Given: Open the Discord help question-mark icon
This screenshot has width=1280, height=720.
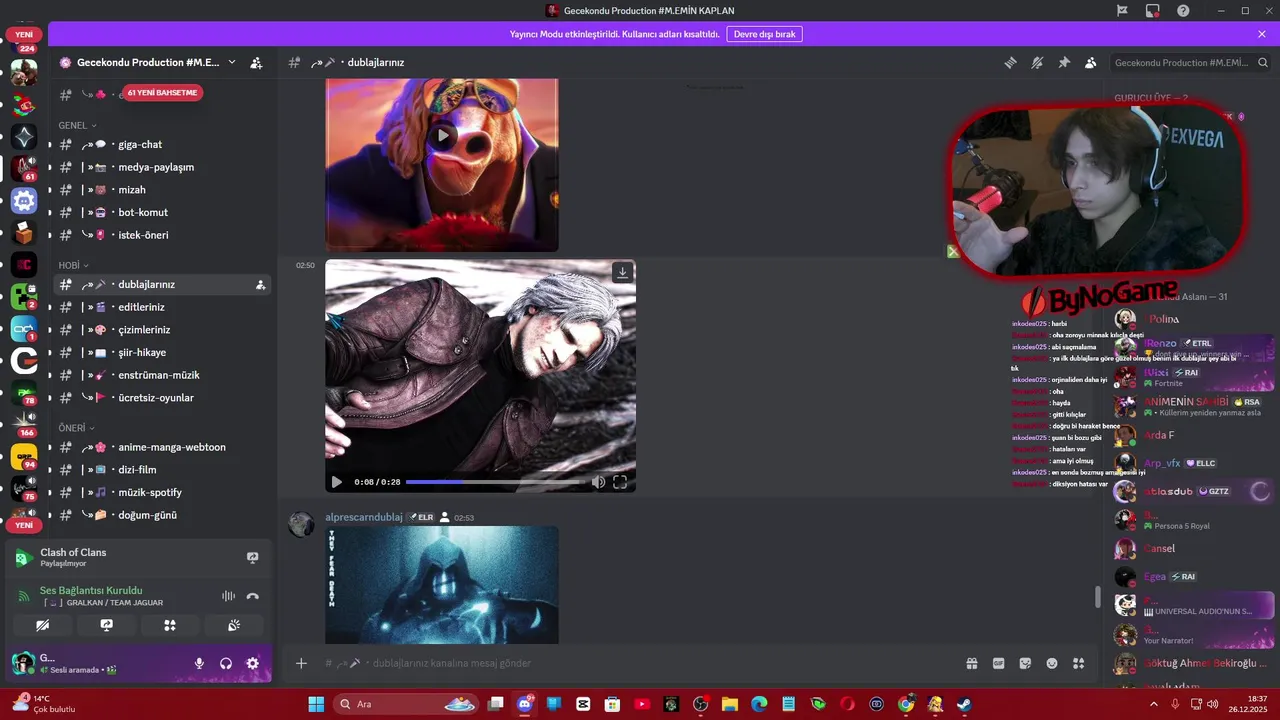Looking at the screenshot, I should point(1183,10).
